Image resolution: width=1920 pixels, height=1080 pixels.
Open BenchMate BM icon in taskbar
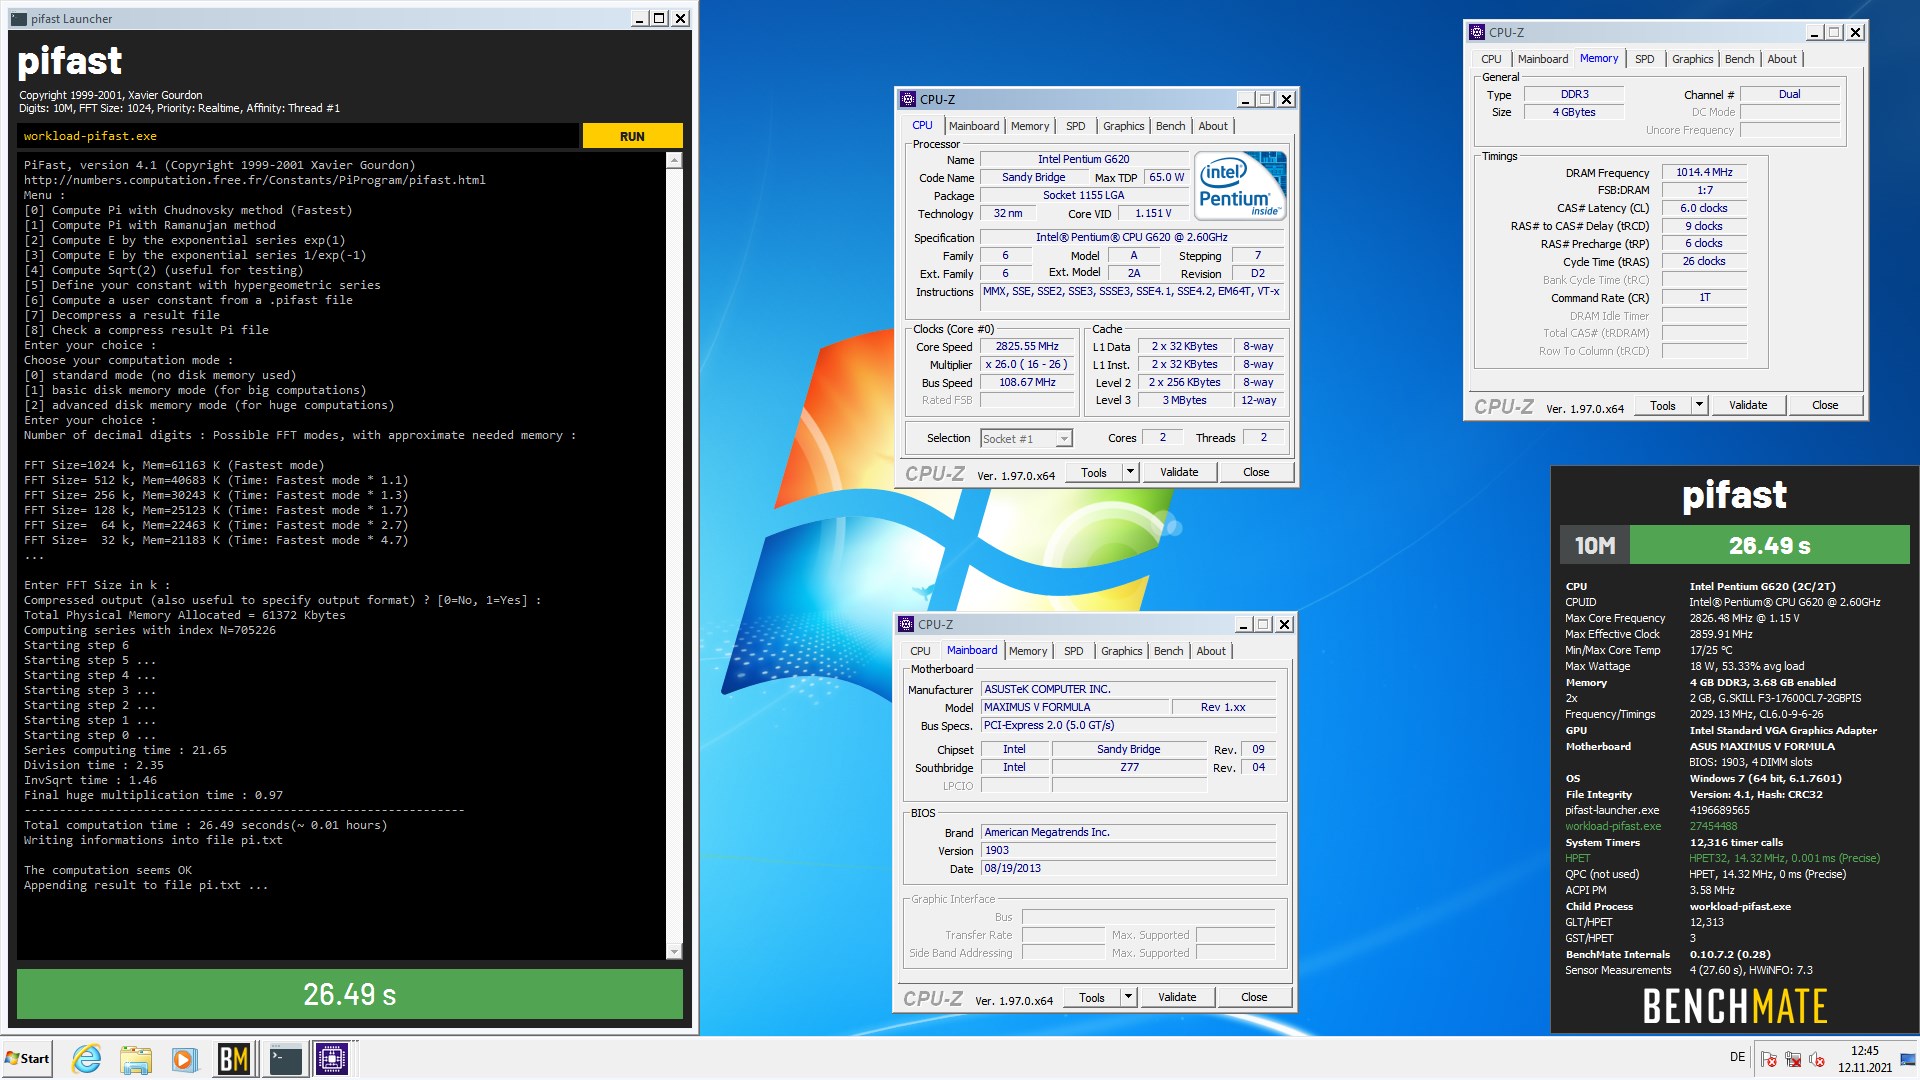[x=233, y=1058]
